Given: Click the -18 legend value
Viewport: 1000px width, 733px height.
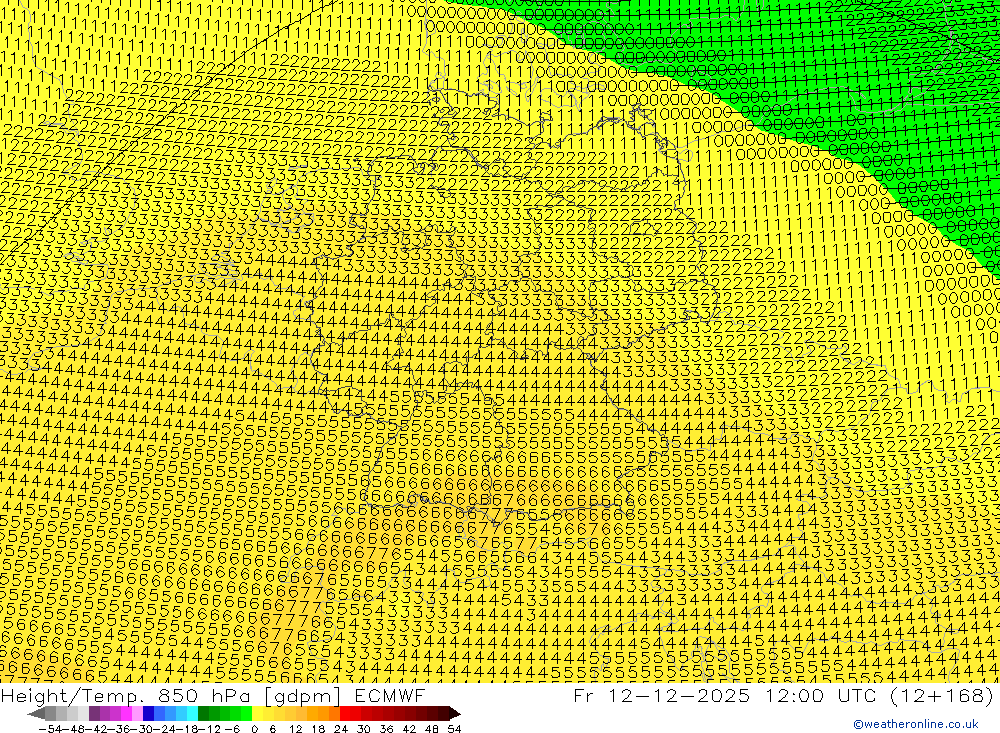Looking at the screenshot, I should pos(189,729).
